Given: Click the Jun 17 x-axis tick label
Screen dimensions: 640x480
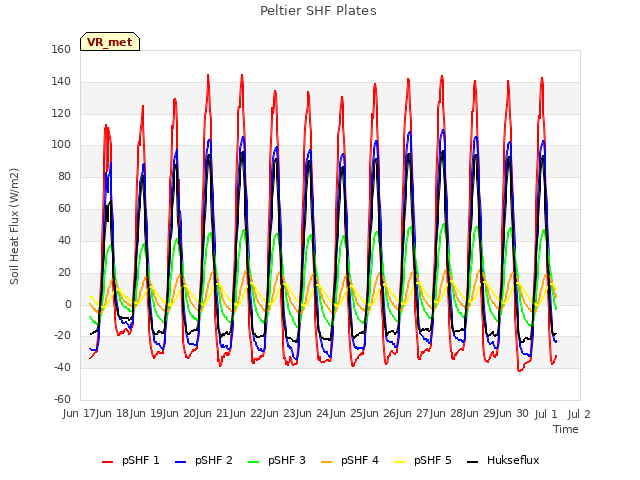Looking at the screenshot, I should [x=80, y=414].
